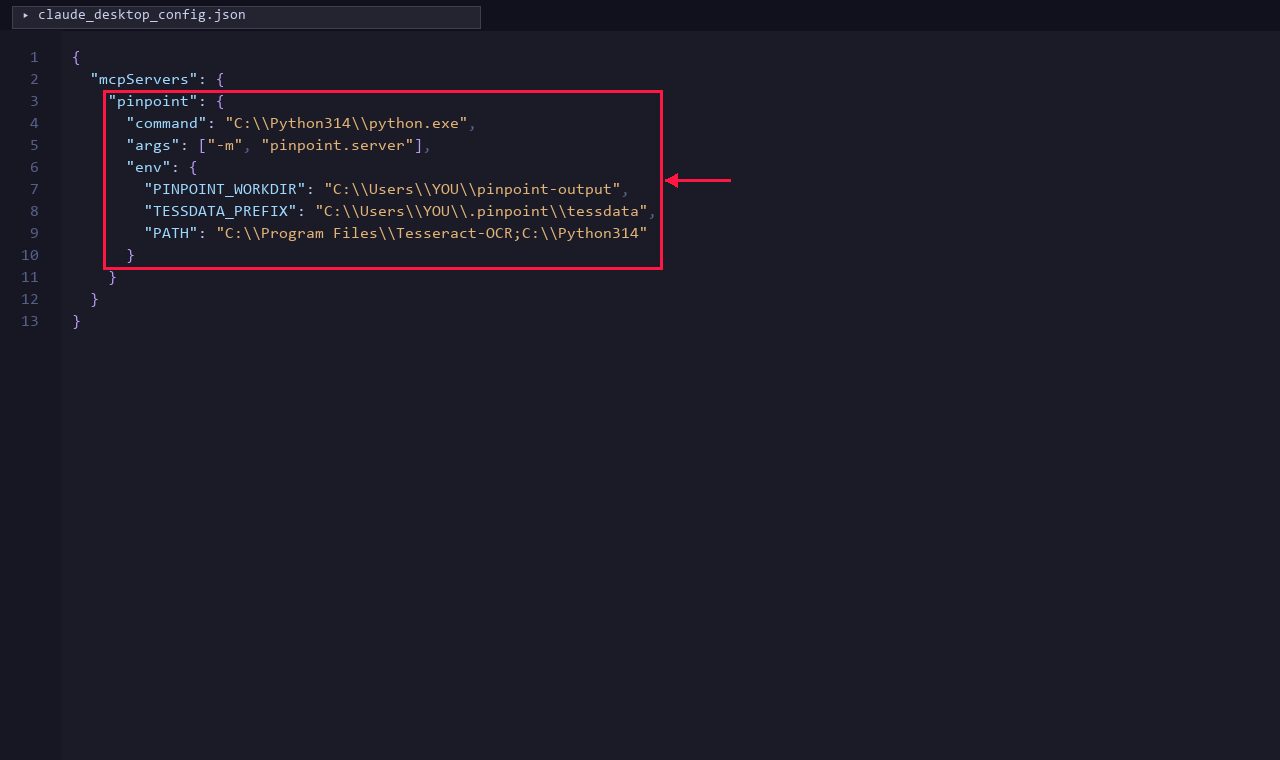Click the "pinpoint" server entry name

tap(152, 101)
